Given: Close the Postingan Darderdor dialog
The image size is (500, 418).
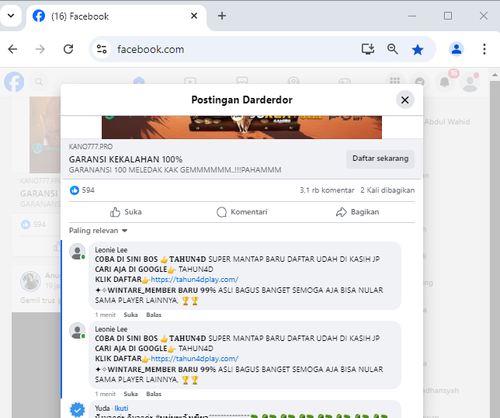Looking at the screenshot, I should click(405, 100).
